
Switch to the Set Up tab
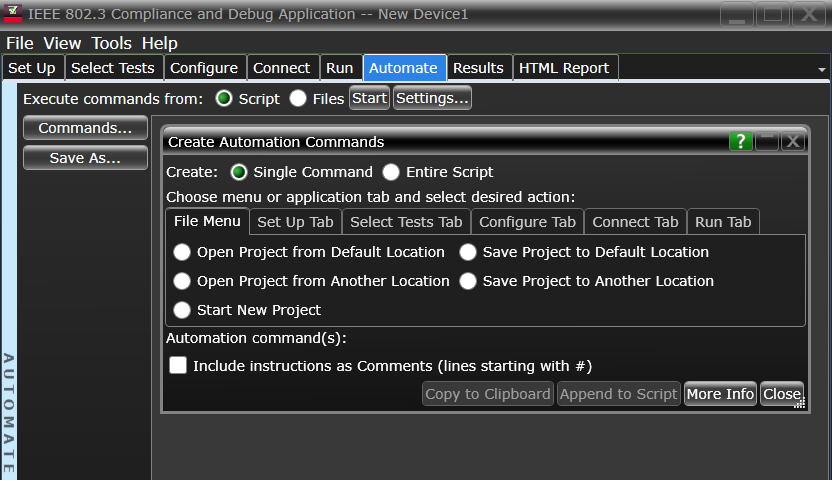tap(32, 68)
